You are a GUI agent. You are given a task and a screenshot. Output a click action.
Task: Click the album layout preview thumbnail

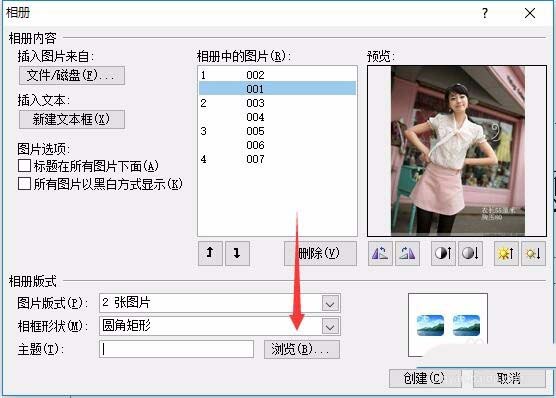448,325
